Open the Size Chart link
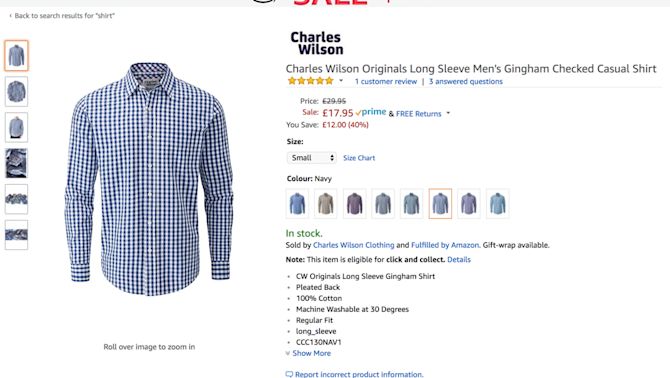Image resolution: width=670 pixels, height=378 pixels. tap(359, 158)
